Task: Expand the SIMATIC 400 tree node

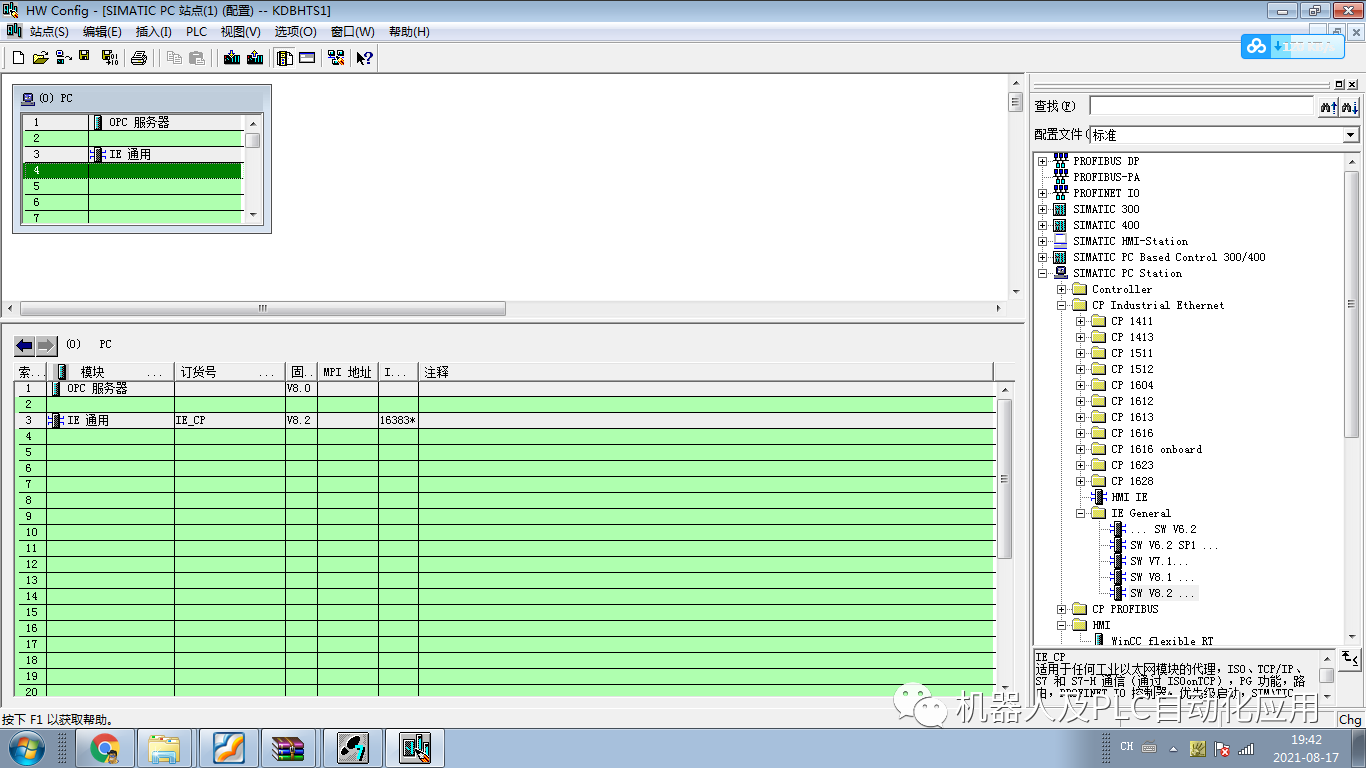Action: pos(1042,225)
